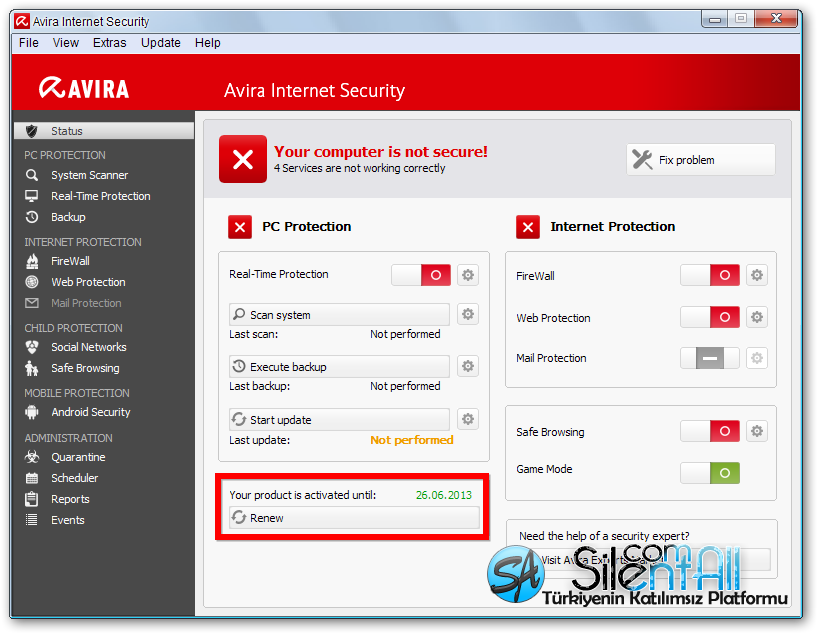Select Real-Time Protection in sidebar

tap(101, 196)
